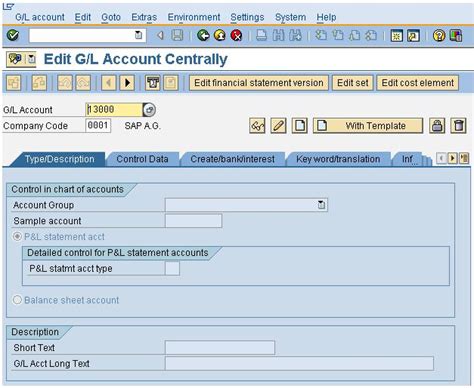Click the first application toolbar icon
This screenshot has height=388, width=474.
tap(14, 83)
